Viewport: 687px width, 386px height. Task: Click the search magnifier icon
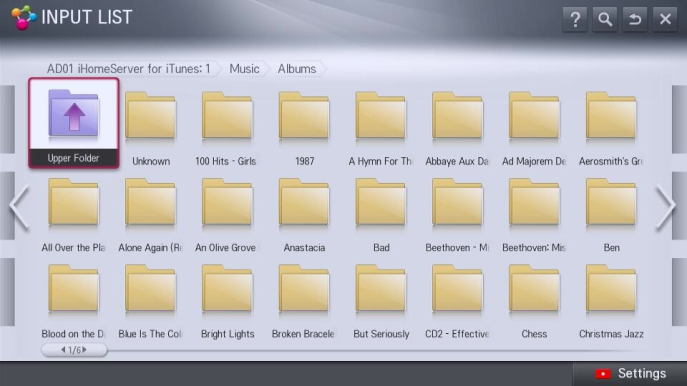(605, 19)
